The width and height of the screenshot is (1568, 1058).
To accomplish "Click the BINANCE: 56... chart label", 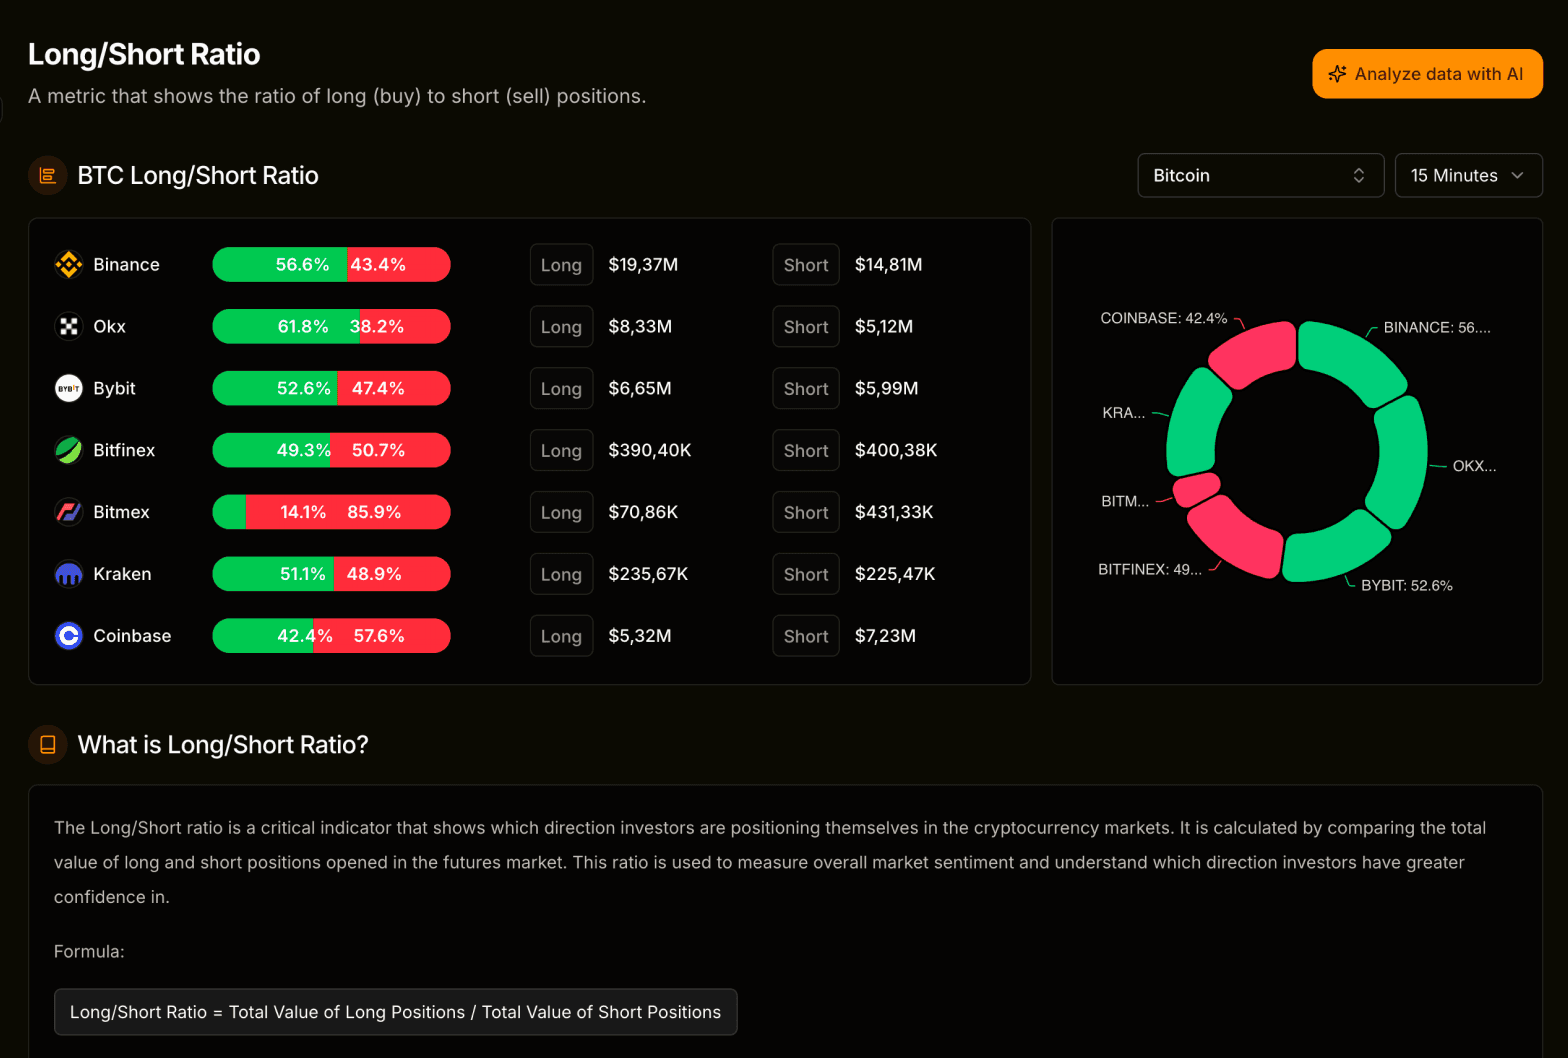I will (x=1437, y=328).
